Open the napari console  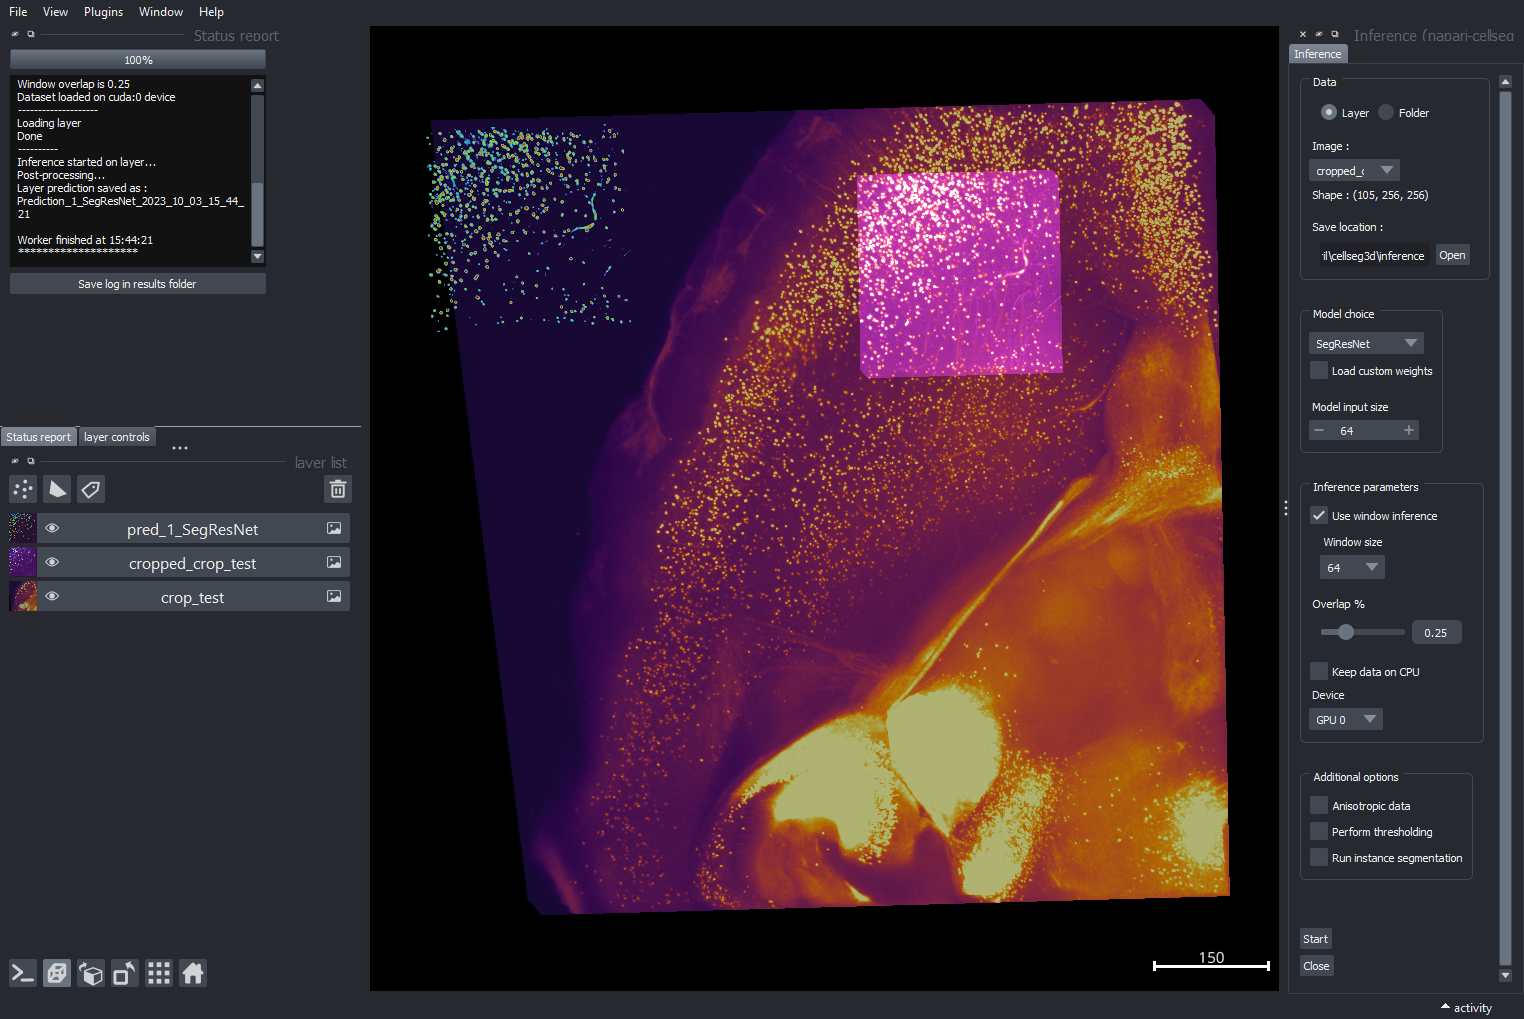23,973
